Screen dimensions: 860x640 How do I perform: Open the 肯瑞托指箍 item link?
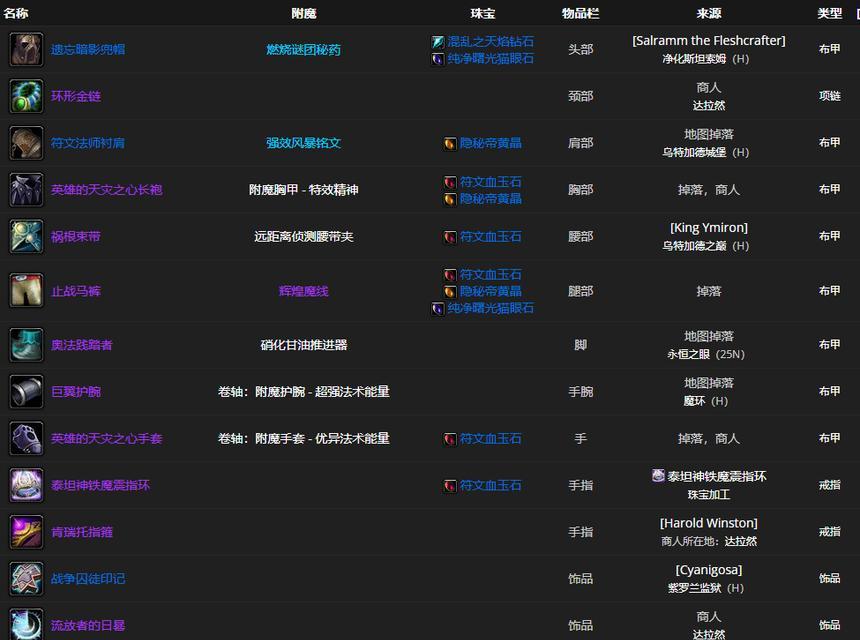click(x=82, y=532)
